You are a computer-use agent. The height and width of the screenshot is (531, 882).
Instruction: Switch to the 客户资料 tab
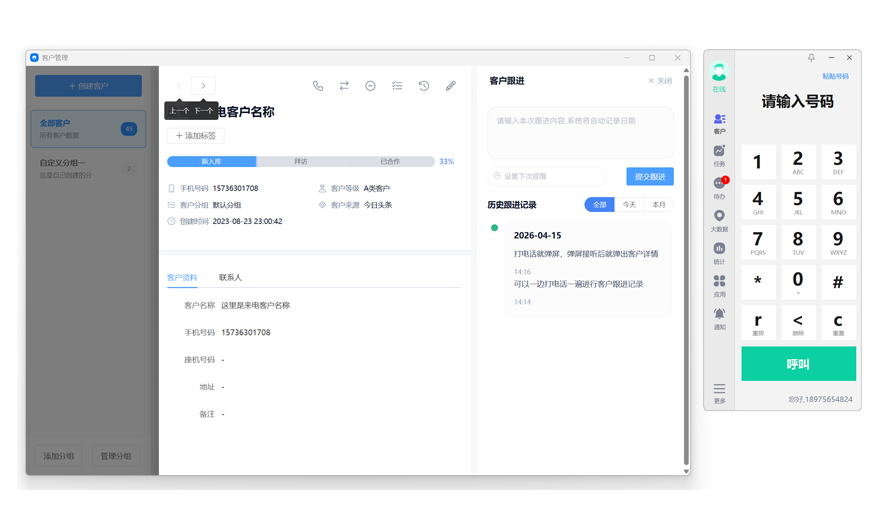[182, 277]
